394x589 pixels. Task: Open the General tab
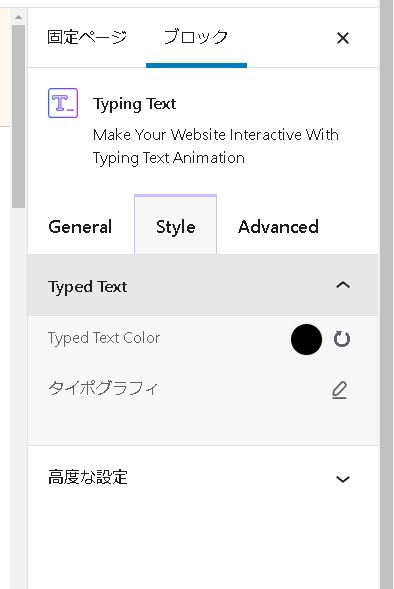(80, 227)
